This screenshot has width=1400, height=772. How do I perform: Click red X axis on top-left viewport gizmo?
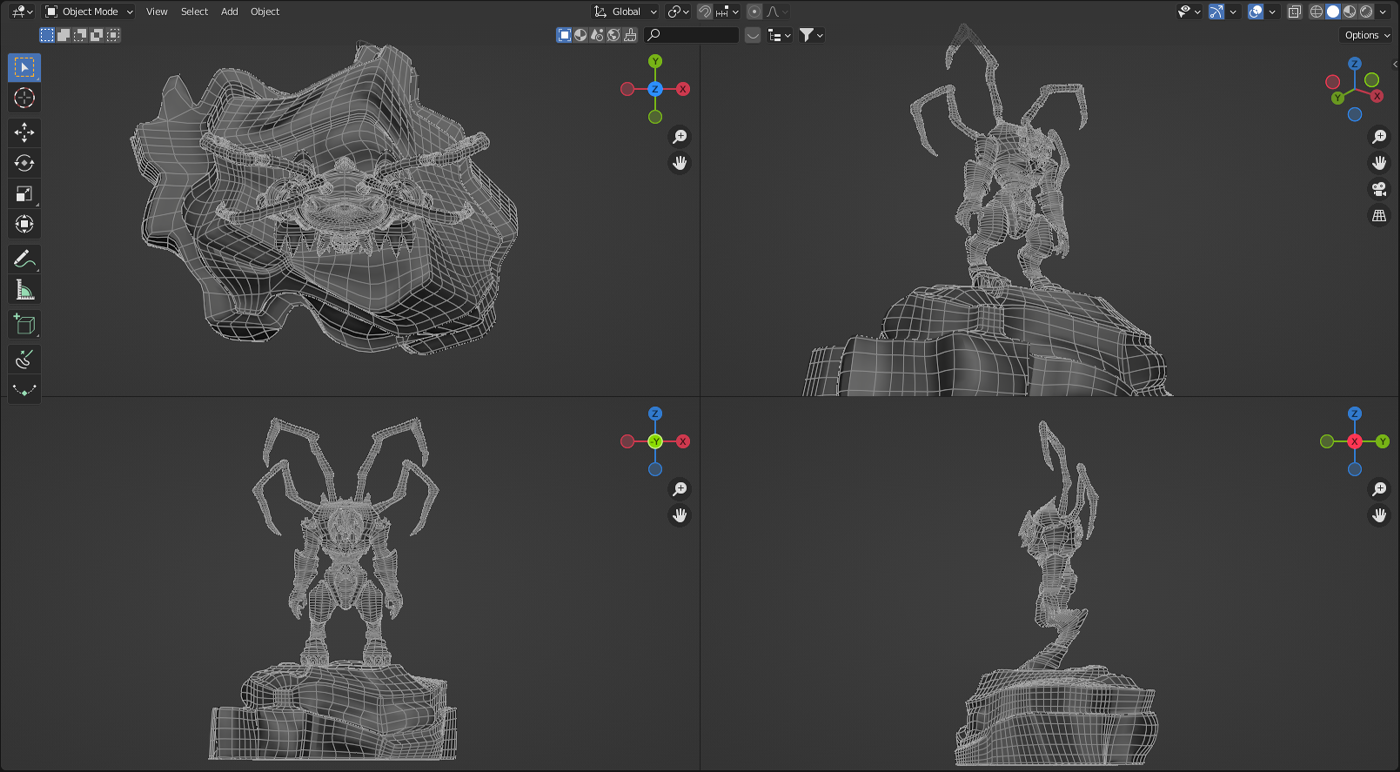[x=683, y=89]
